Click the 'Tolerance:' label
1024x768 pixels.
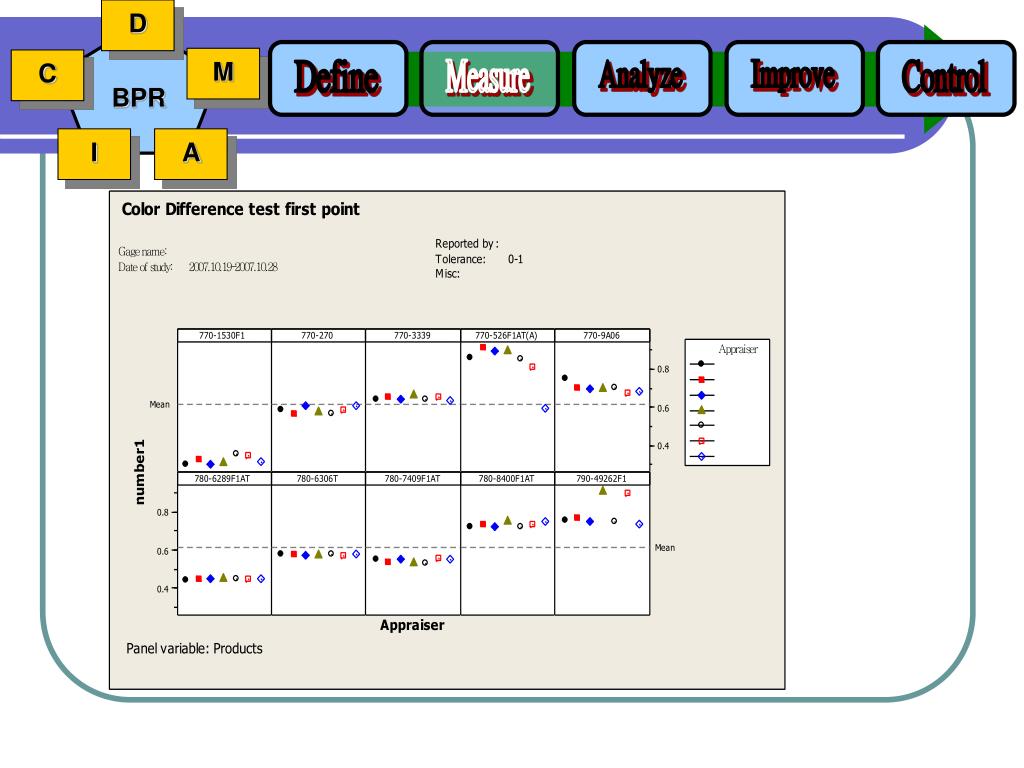460,259
